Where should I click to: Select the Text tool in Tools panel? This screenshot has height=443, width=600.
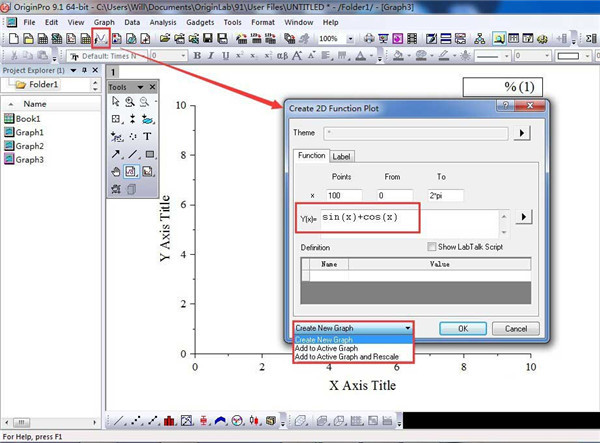(x=148, y=136)
